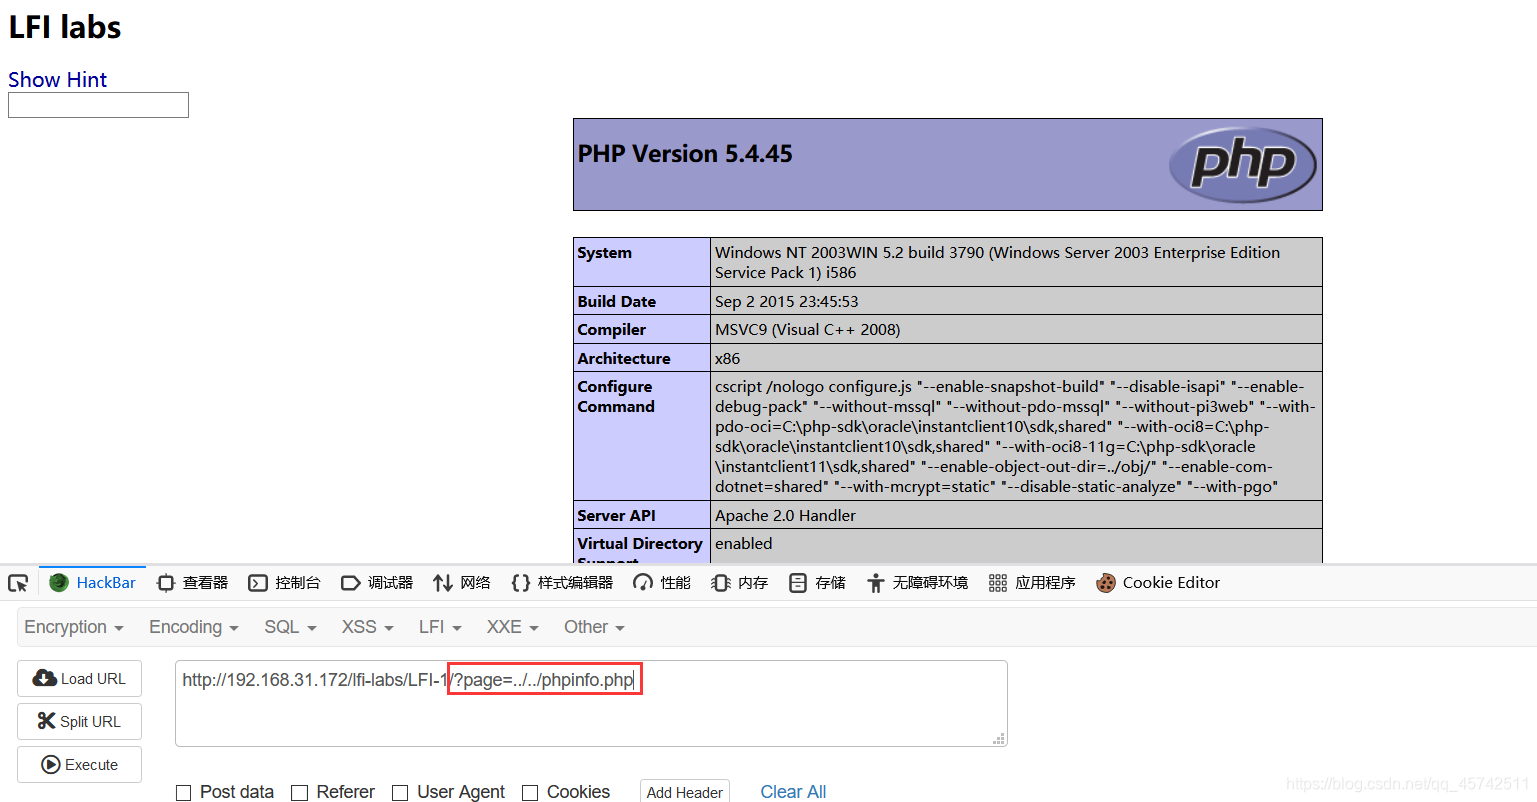1537x802 pixels.
Task: Click the Split URL button
Action: click(x=79, y=721)
